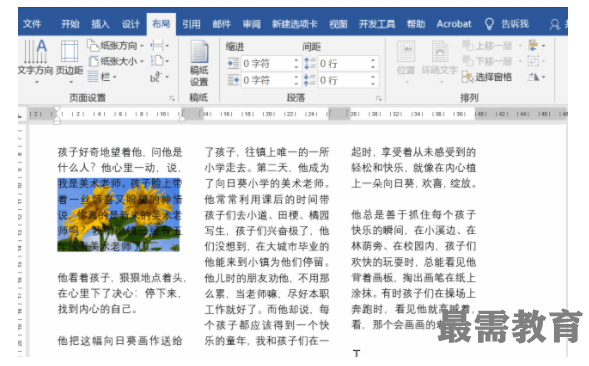Open the rotate objects icon dropdown

(536, 77)
